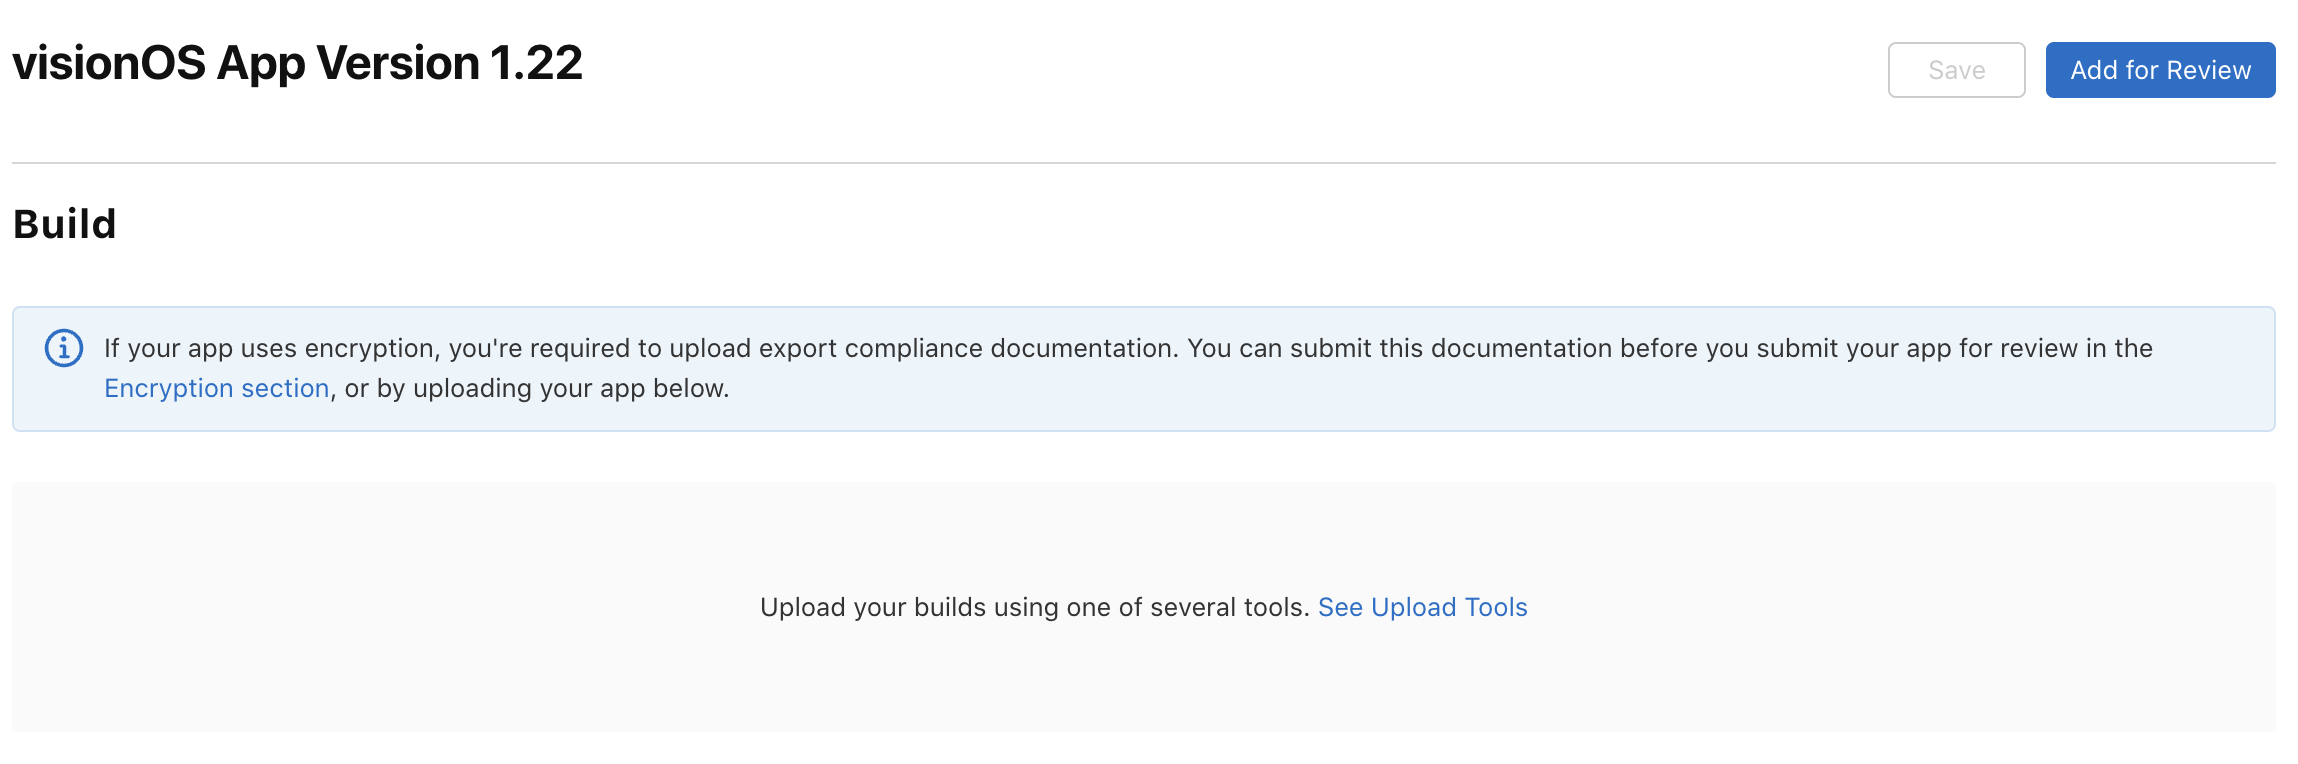
Task: Click the info icon in encryption notice
Action: pyautogui.click(x=64, y=348)
